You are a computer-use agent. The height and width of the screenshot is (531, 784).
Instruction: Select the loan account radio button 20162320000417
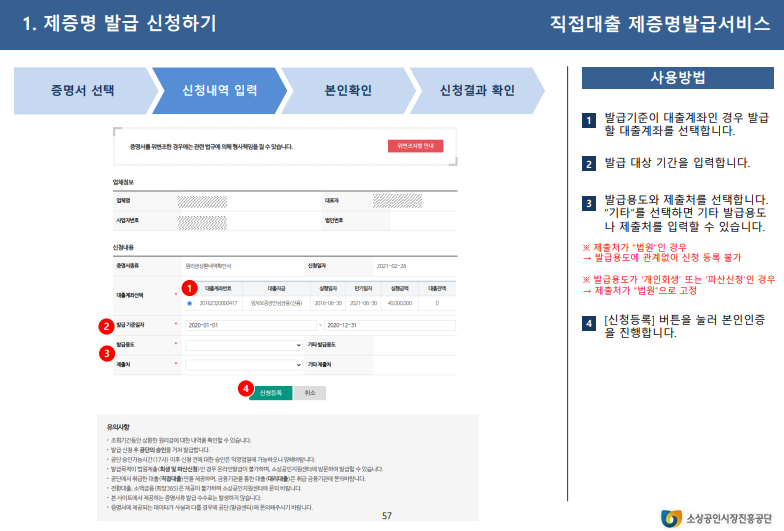pyautogui.click(x=190, y=304)
